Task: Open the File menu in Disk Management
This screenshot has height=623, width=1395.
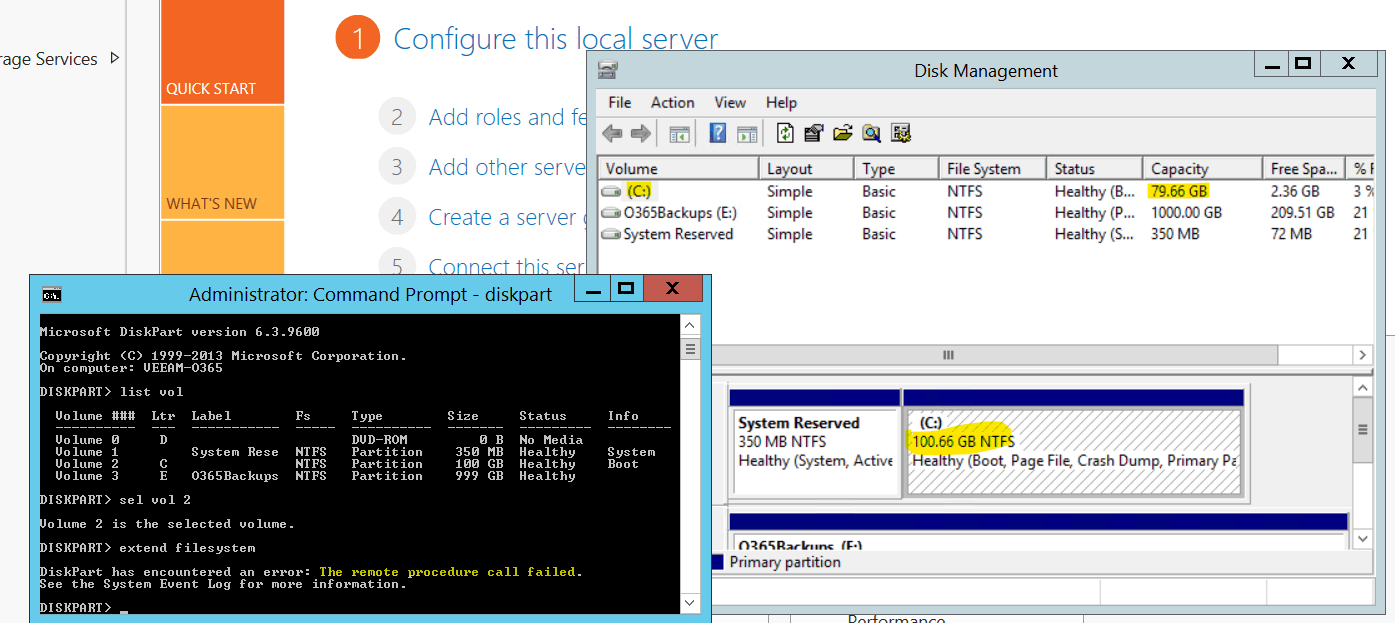Action: (x=620, y=102)
